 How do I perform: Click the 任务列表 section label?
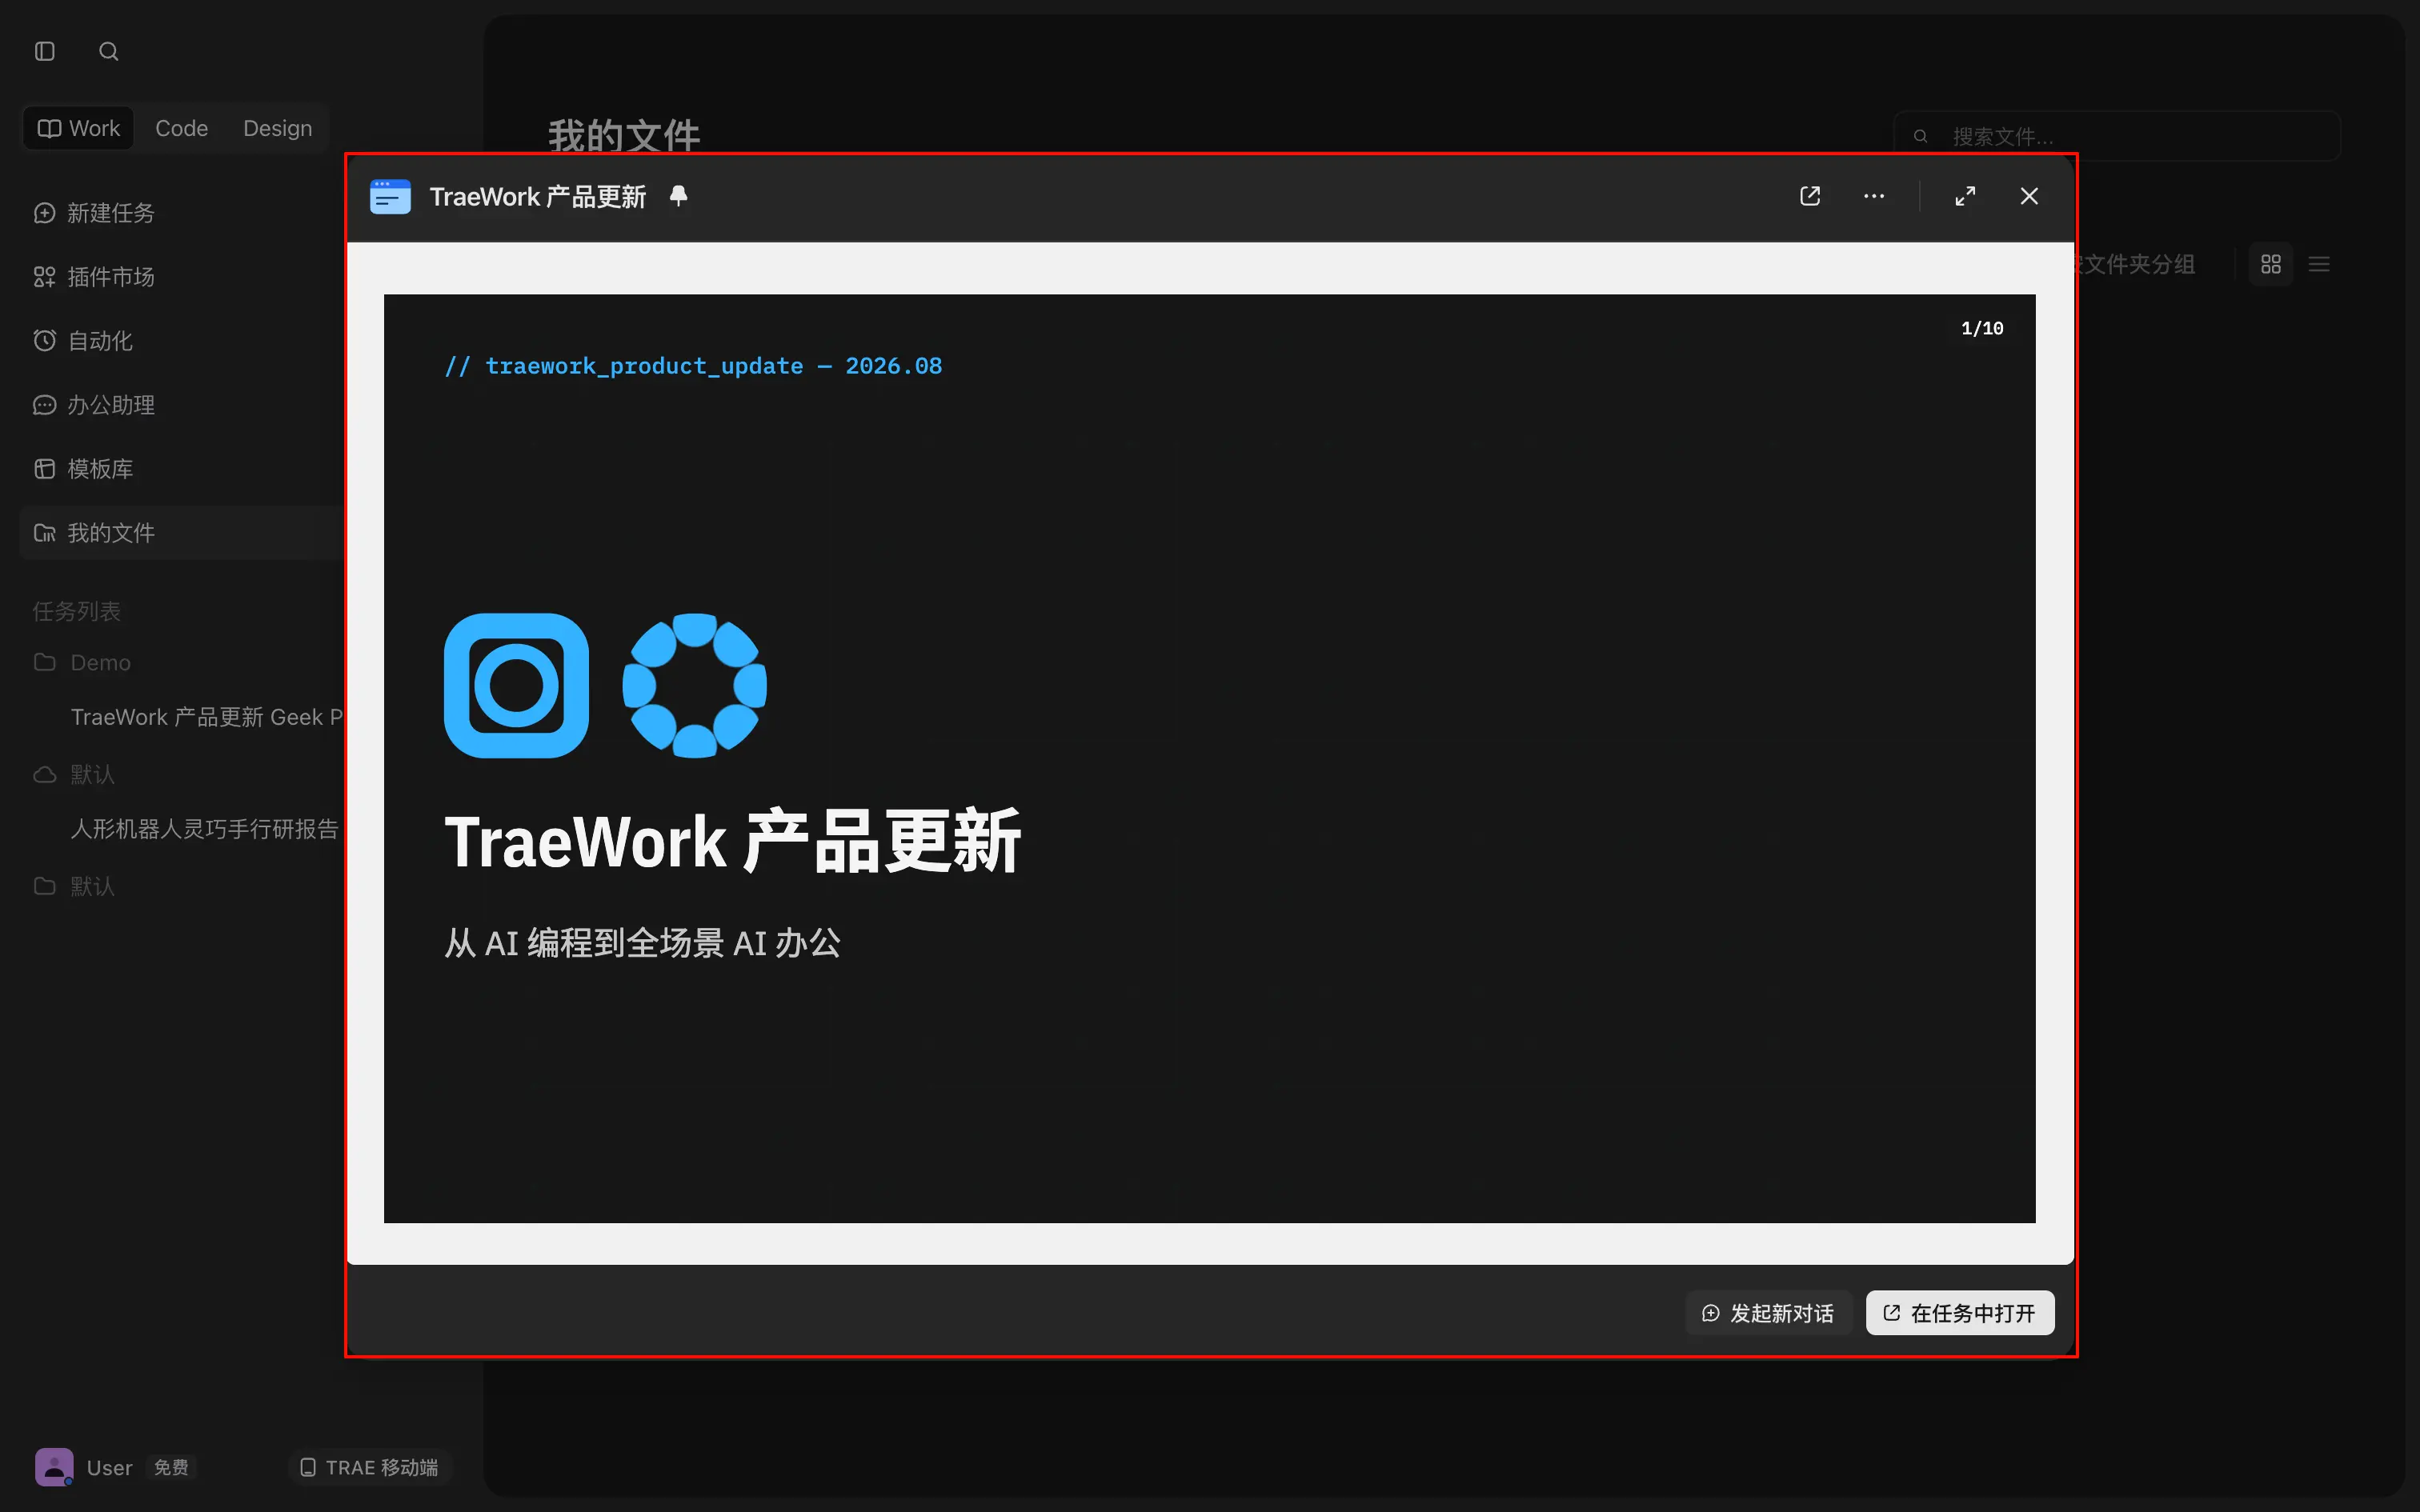76,611
